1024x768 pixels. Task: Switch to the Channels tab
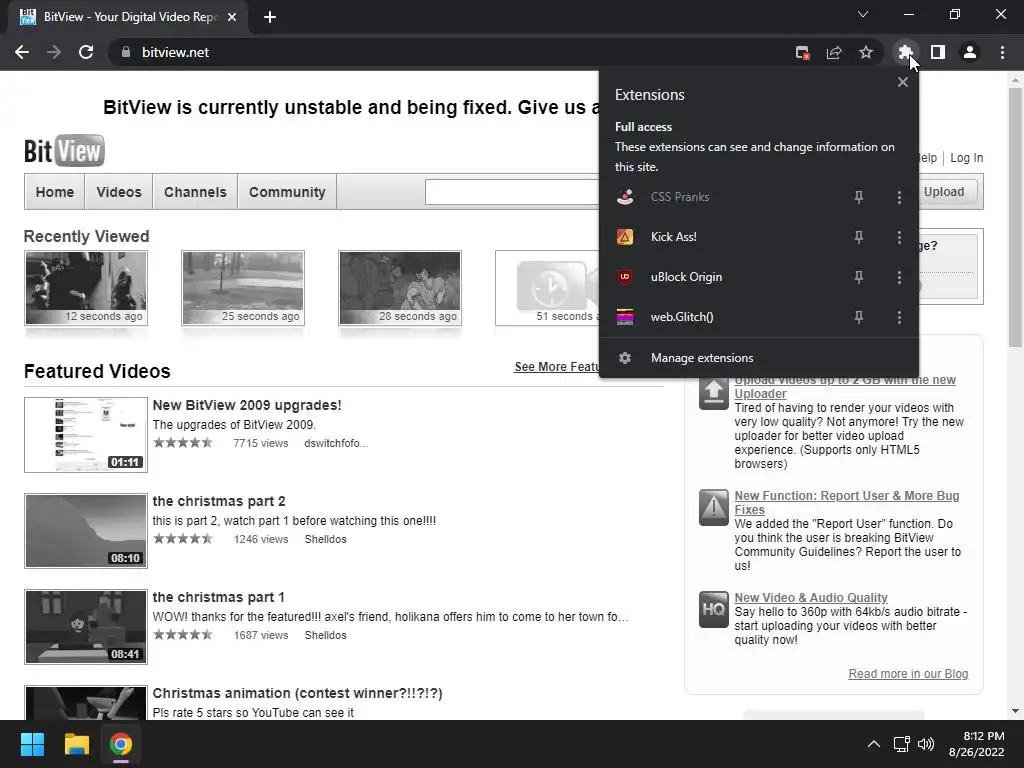[195, 192]
